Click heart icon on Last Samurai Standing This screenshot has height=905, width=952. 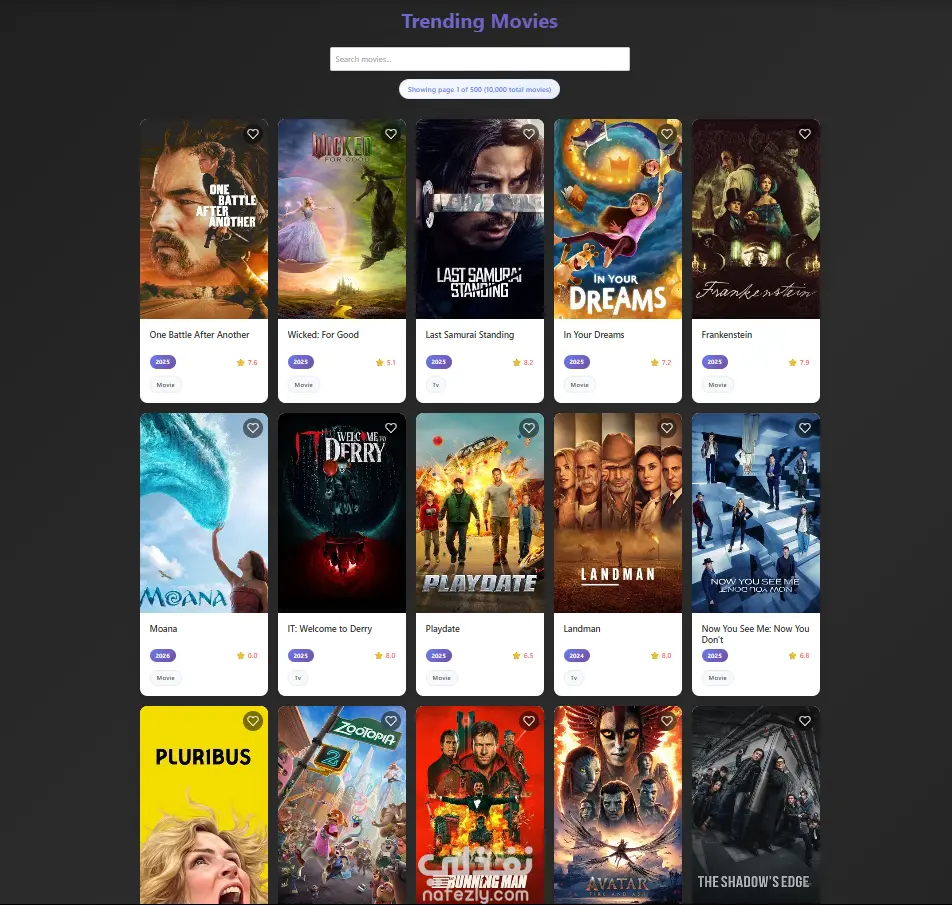[x=529, y=134]
